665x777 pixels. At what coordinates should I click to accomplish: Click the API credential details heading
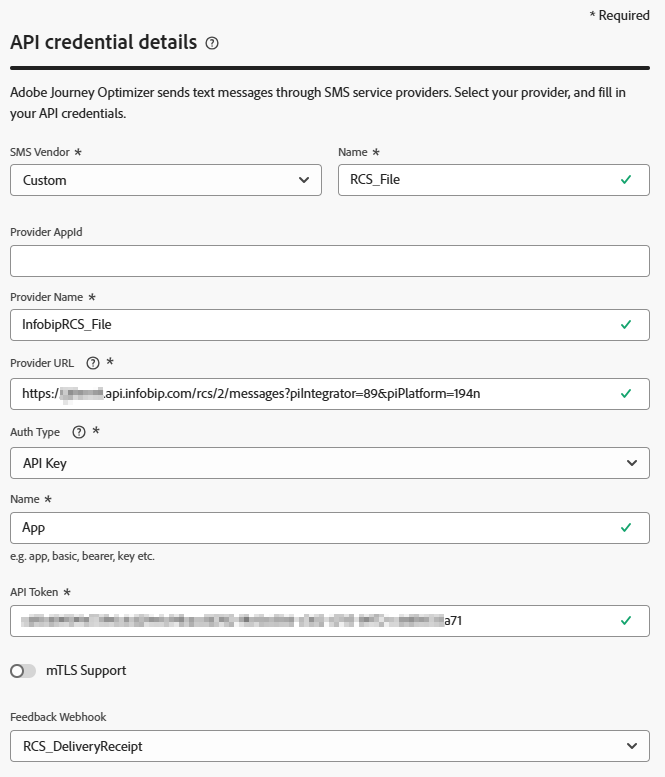[x=103, y=43]
